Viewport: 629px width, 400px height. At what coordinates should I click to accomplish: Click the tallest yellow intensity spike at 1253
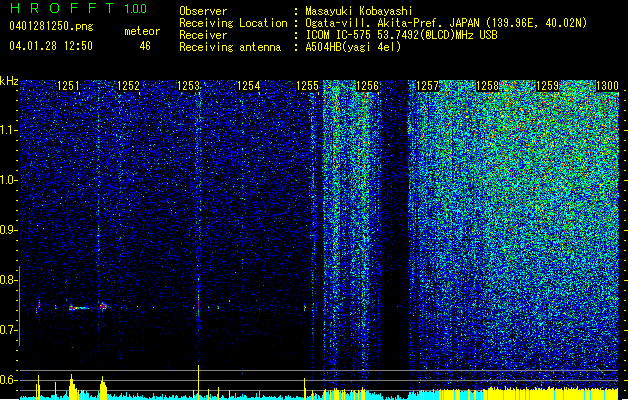pos(198,382)
